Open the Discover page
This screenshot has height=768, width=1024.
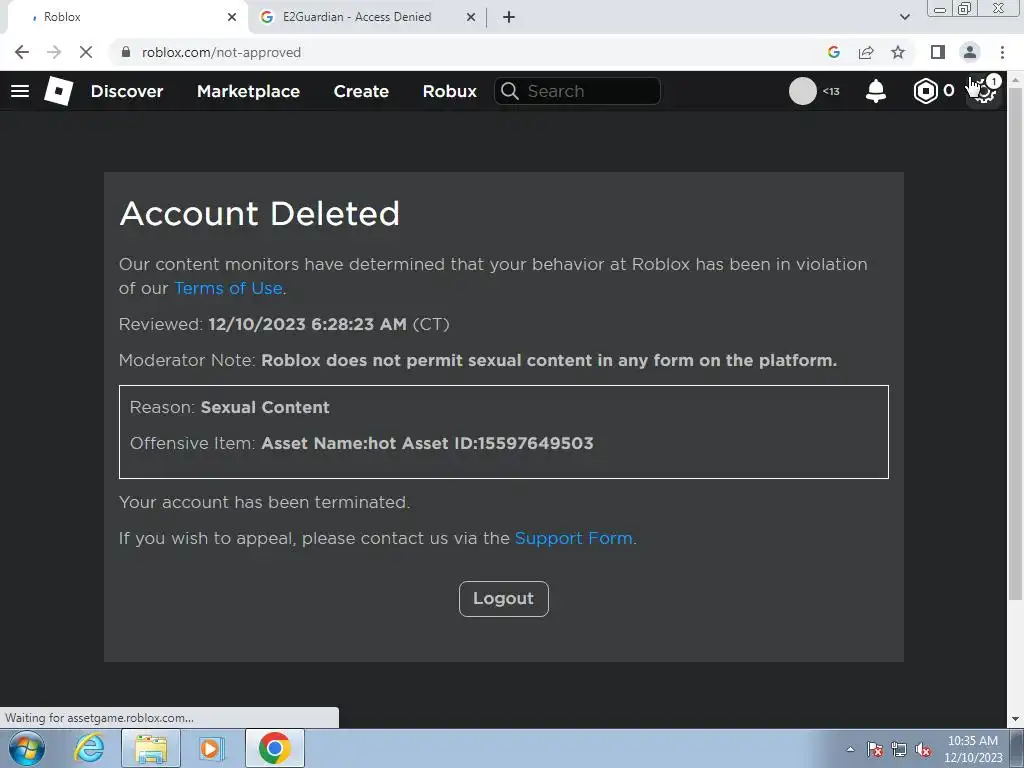(127, 91)
